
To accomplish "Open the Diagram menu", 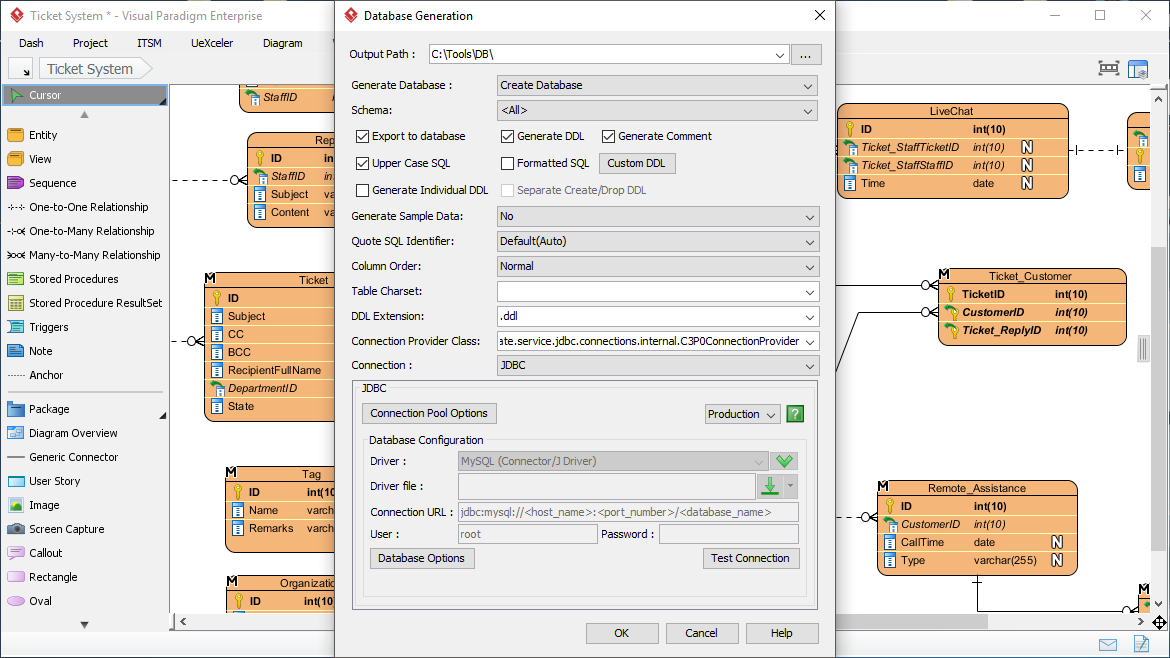I will tap(283, 43).
